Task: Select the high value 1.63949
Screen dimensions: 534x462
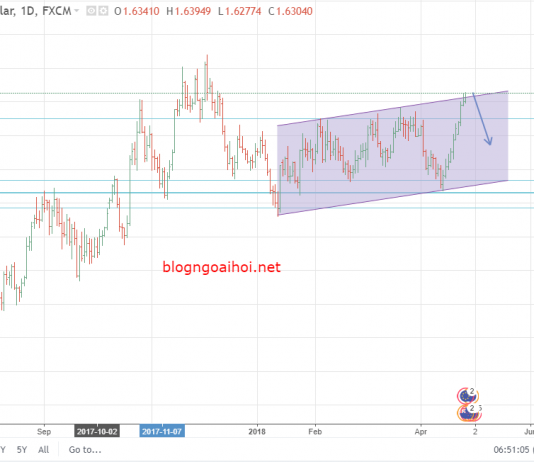Action: click(193, 11)
